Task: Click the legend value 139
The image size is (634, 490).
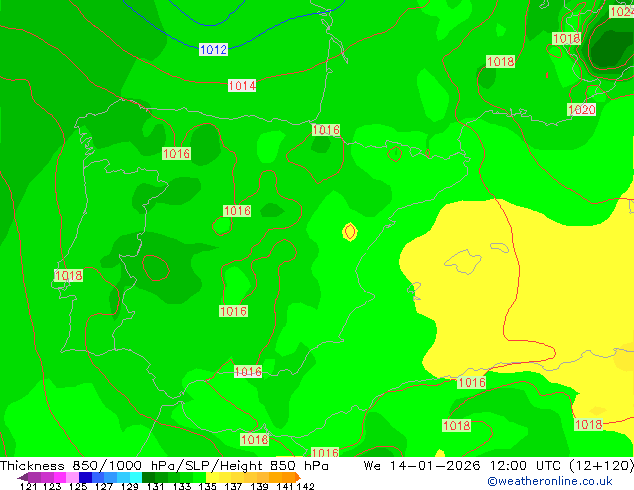Action: 259,486
